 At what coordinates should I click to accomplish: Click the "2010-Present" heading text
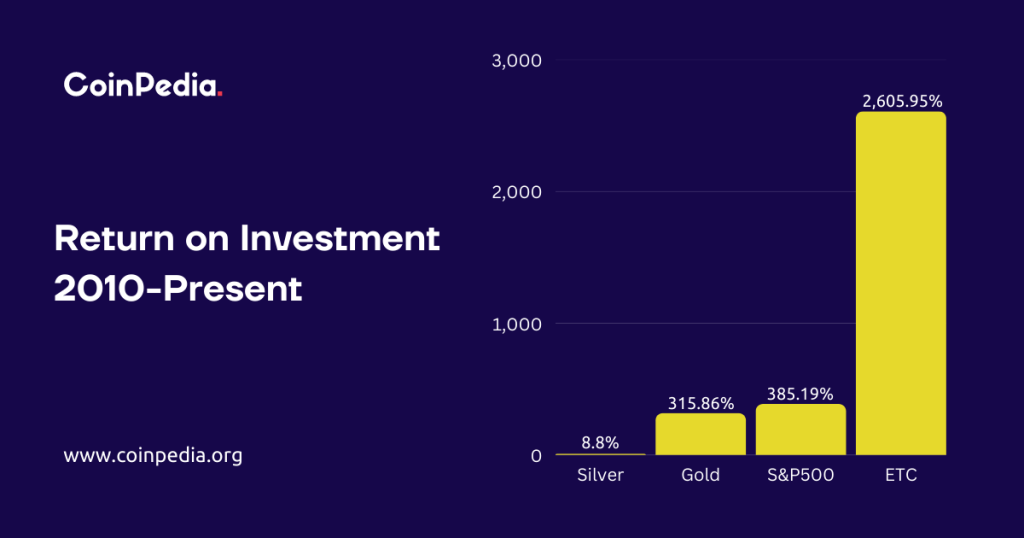pos(178,288)
